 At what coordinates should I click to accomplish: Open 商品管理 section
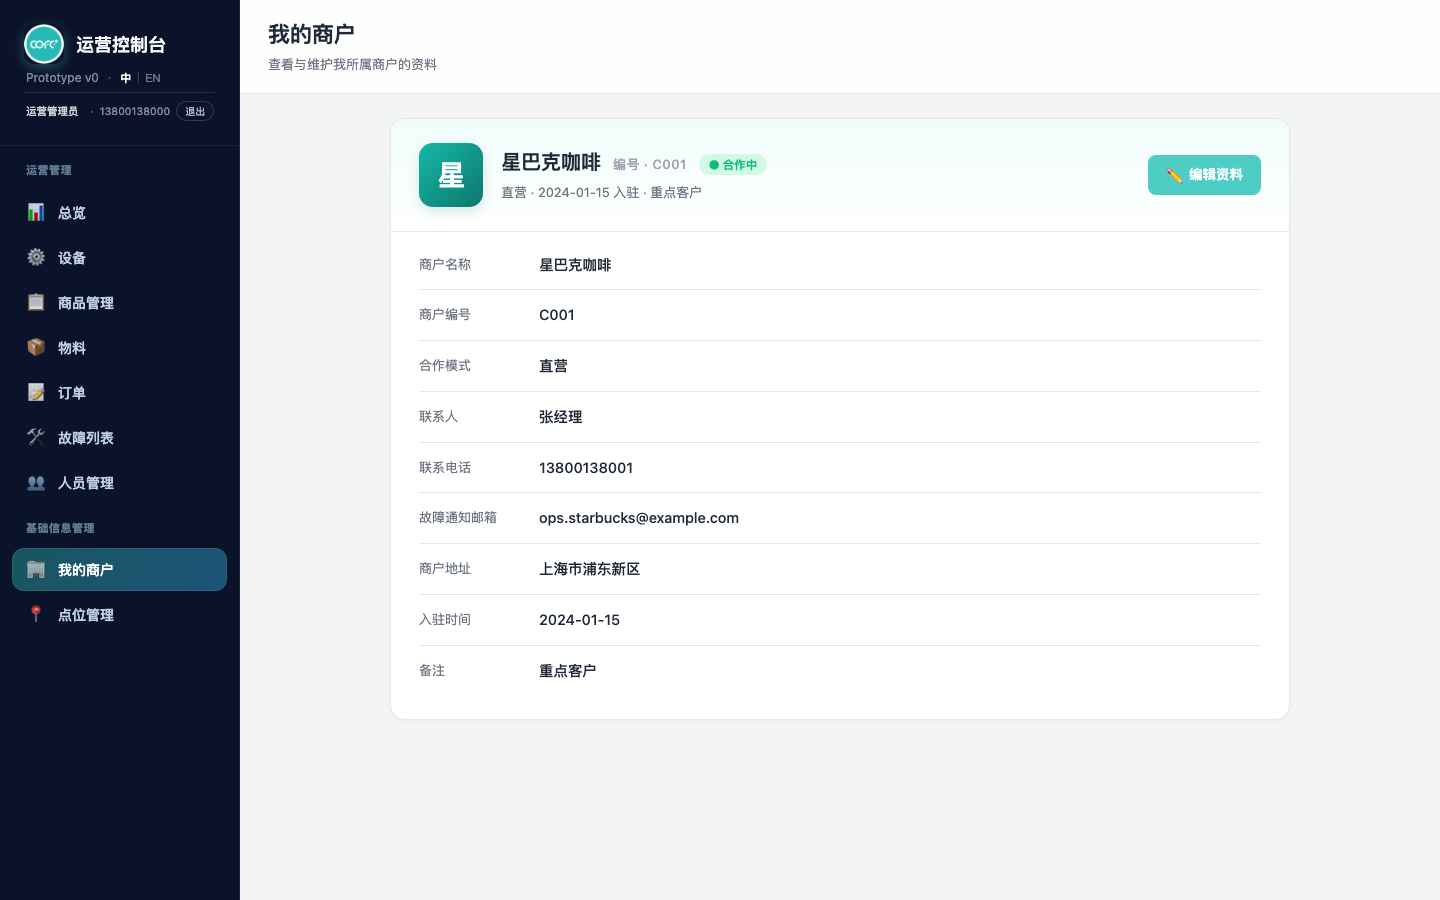pos(119,302)
